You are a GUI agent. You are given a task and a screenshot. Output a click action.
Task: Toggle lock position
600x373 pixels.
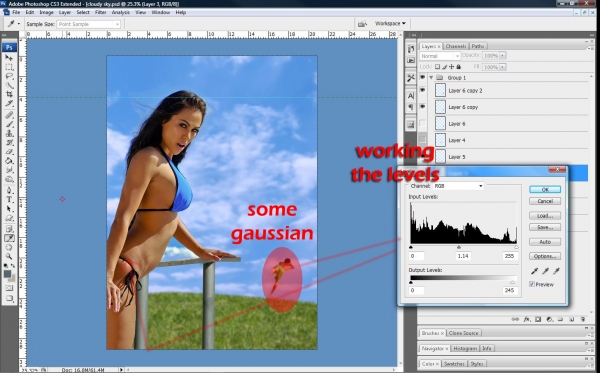point(452,67)
